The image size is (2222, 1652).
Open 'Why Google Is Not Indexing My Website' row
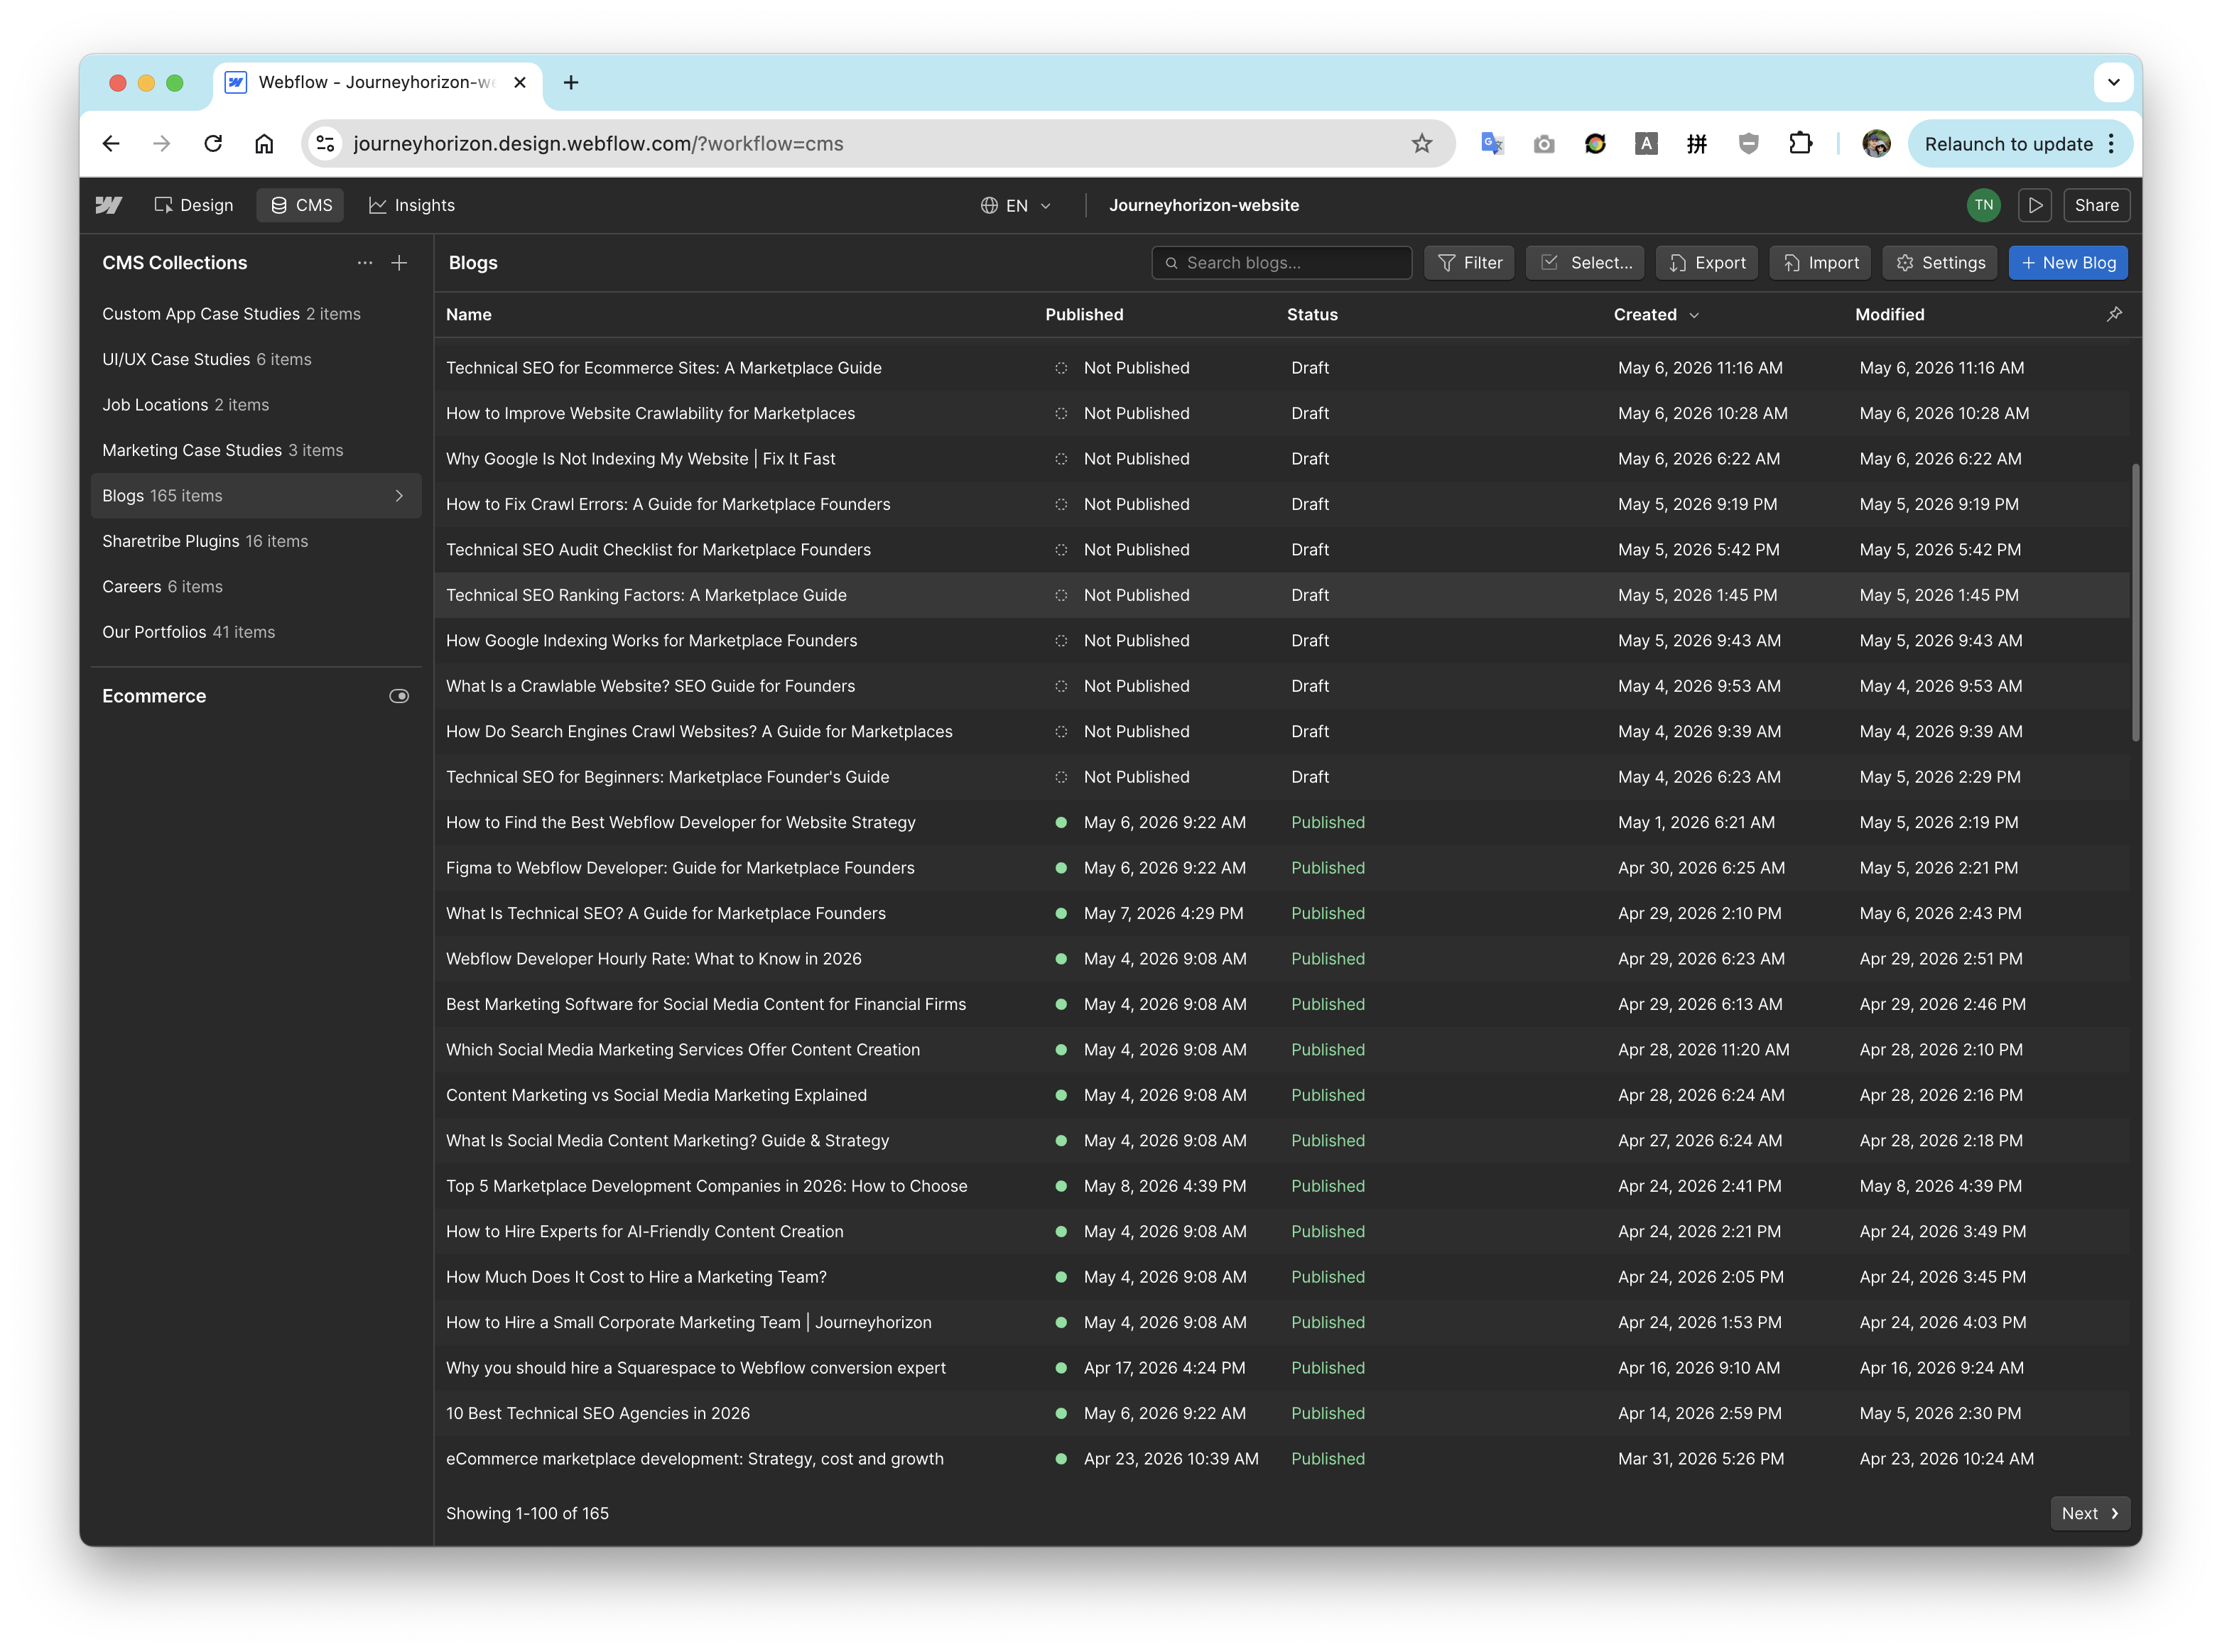[1281, 459]
